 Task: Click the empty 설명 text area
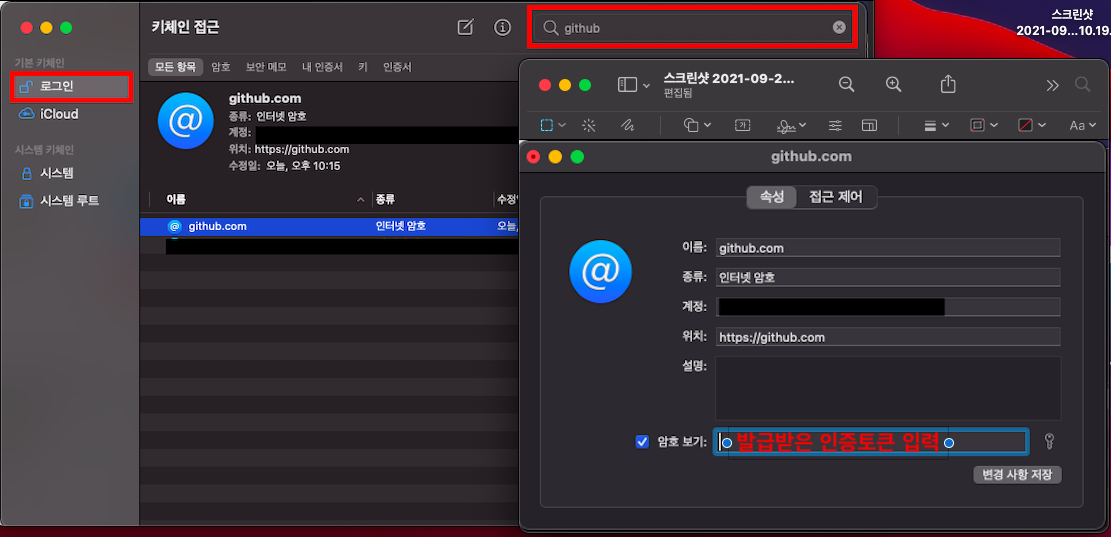pos(888,388)
